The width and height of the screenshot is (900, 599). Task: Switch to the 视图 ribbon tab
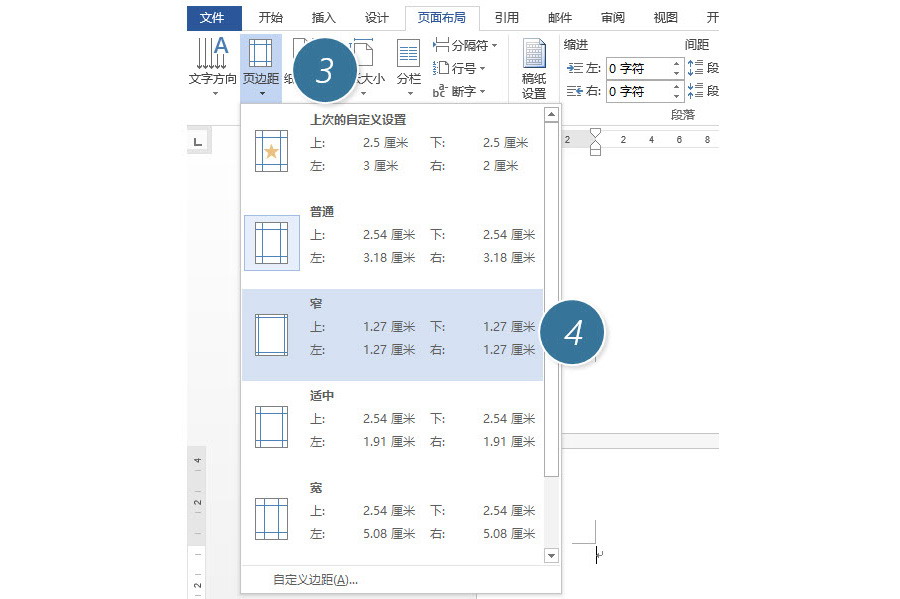(x=665, y=18)
